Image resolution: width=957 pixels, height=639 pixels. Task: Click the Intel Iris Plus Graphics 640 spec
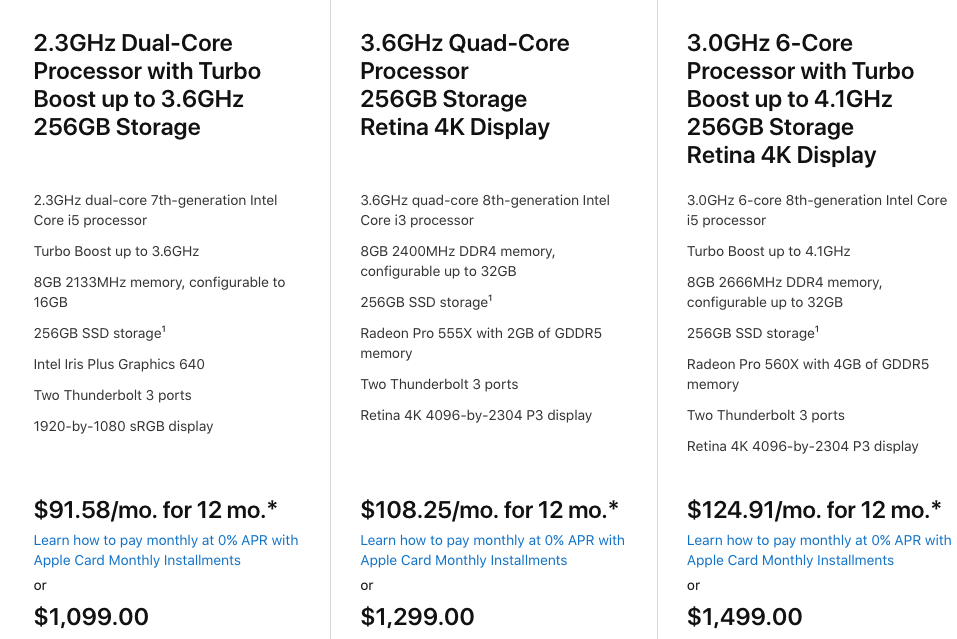click(x=119, y=364)
